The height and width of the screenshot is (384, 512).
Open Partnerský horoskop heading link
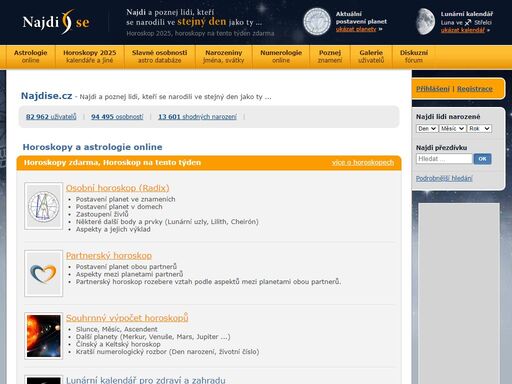point(109,256)
